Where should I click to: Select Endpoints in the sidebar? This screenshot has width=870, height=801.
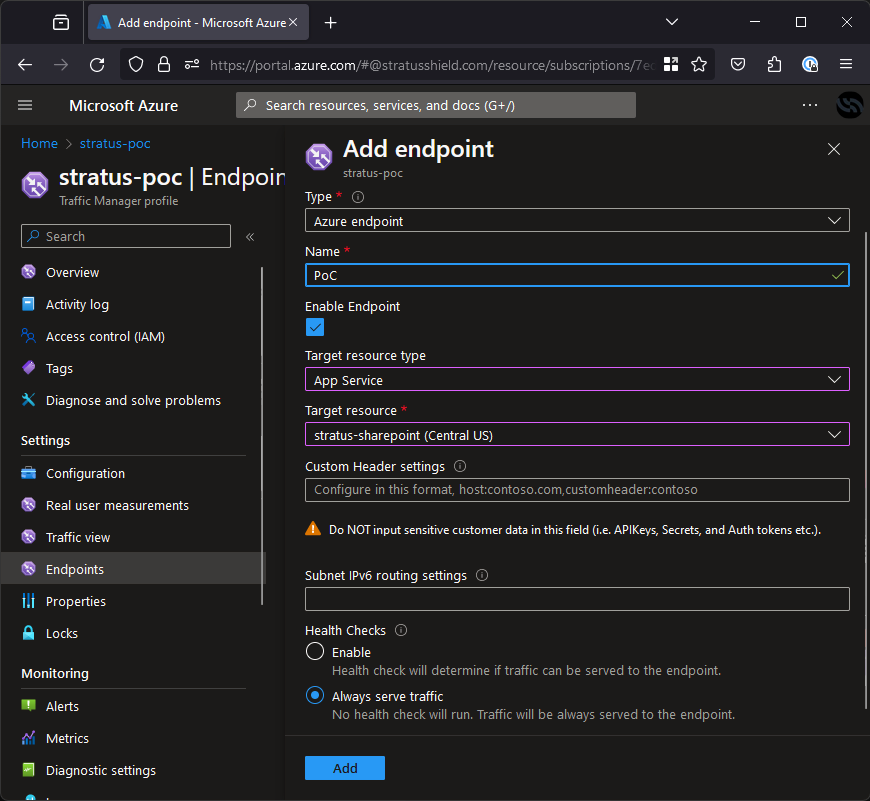click(x=133, y=569)
